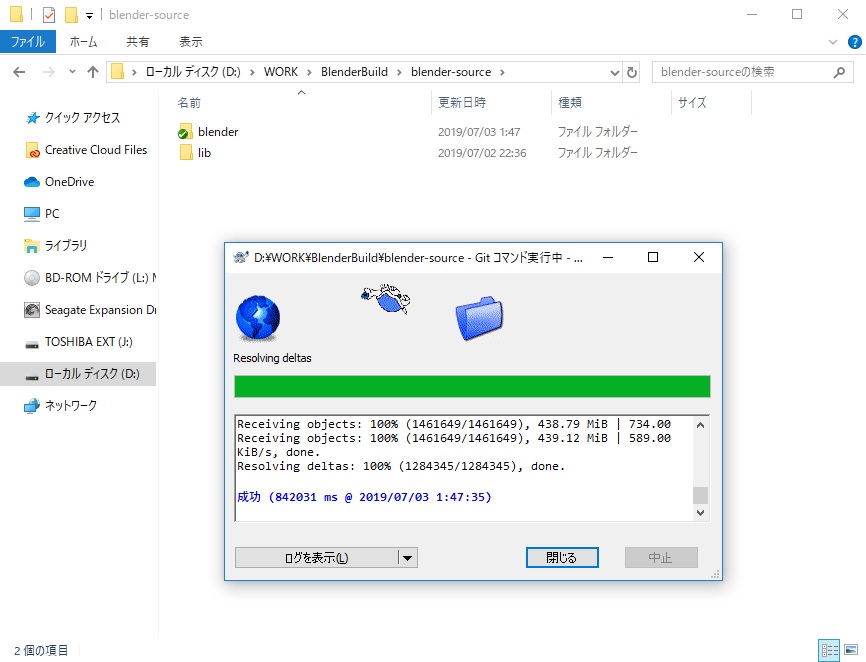Screen dimensions: 866x662
Task: Click the OneDrive cloud icon
Action: 32,182
